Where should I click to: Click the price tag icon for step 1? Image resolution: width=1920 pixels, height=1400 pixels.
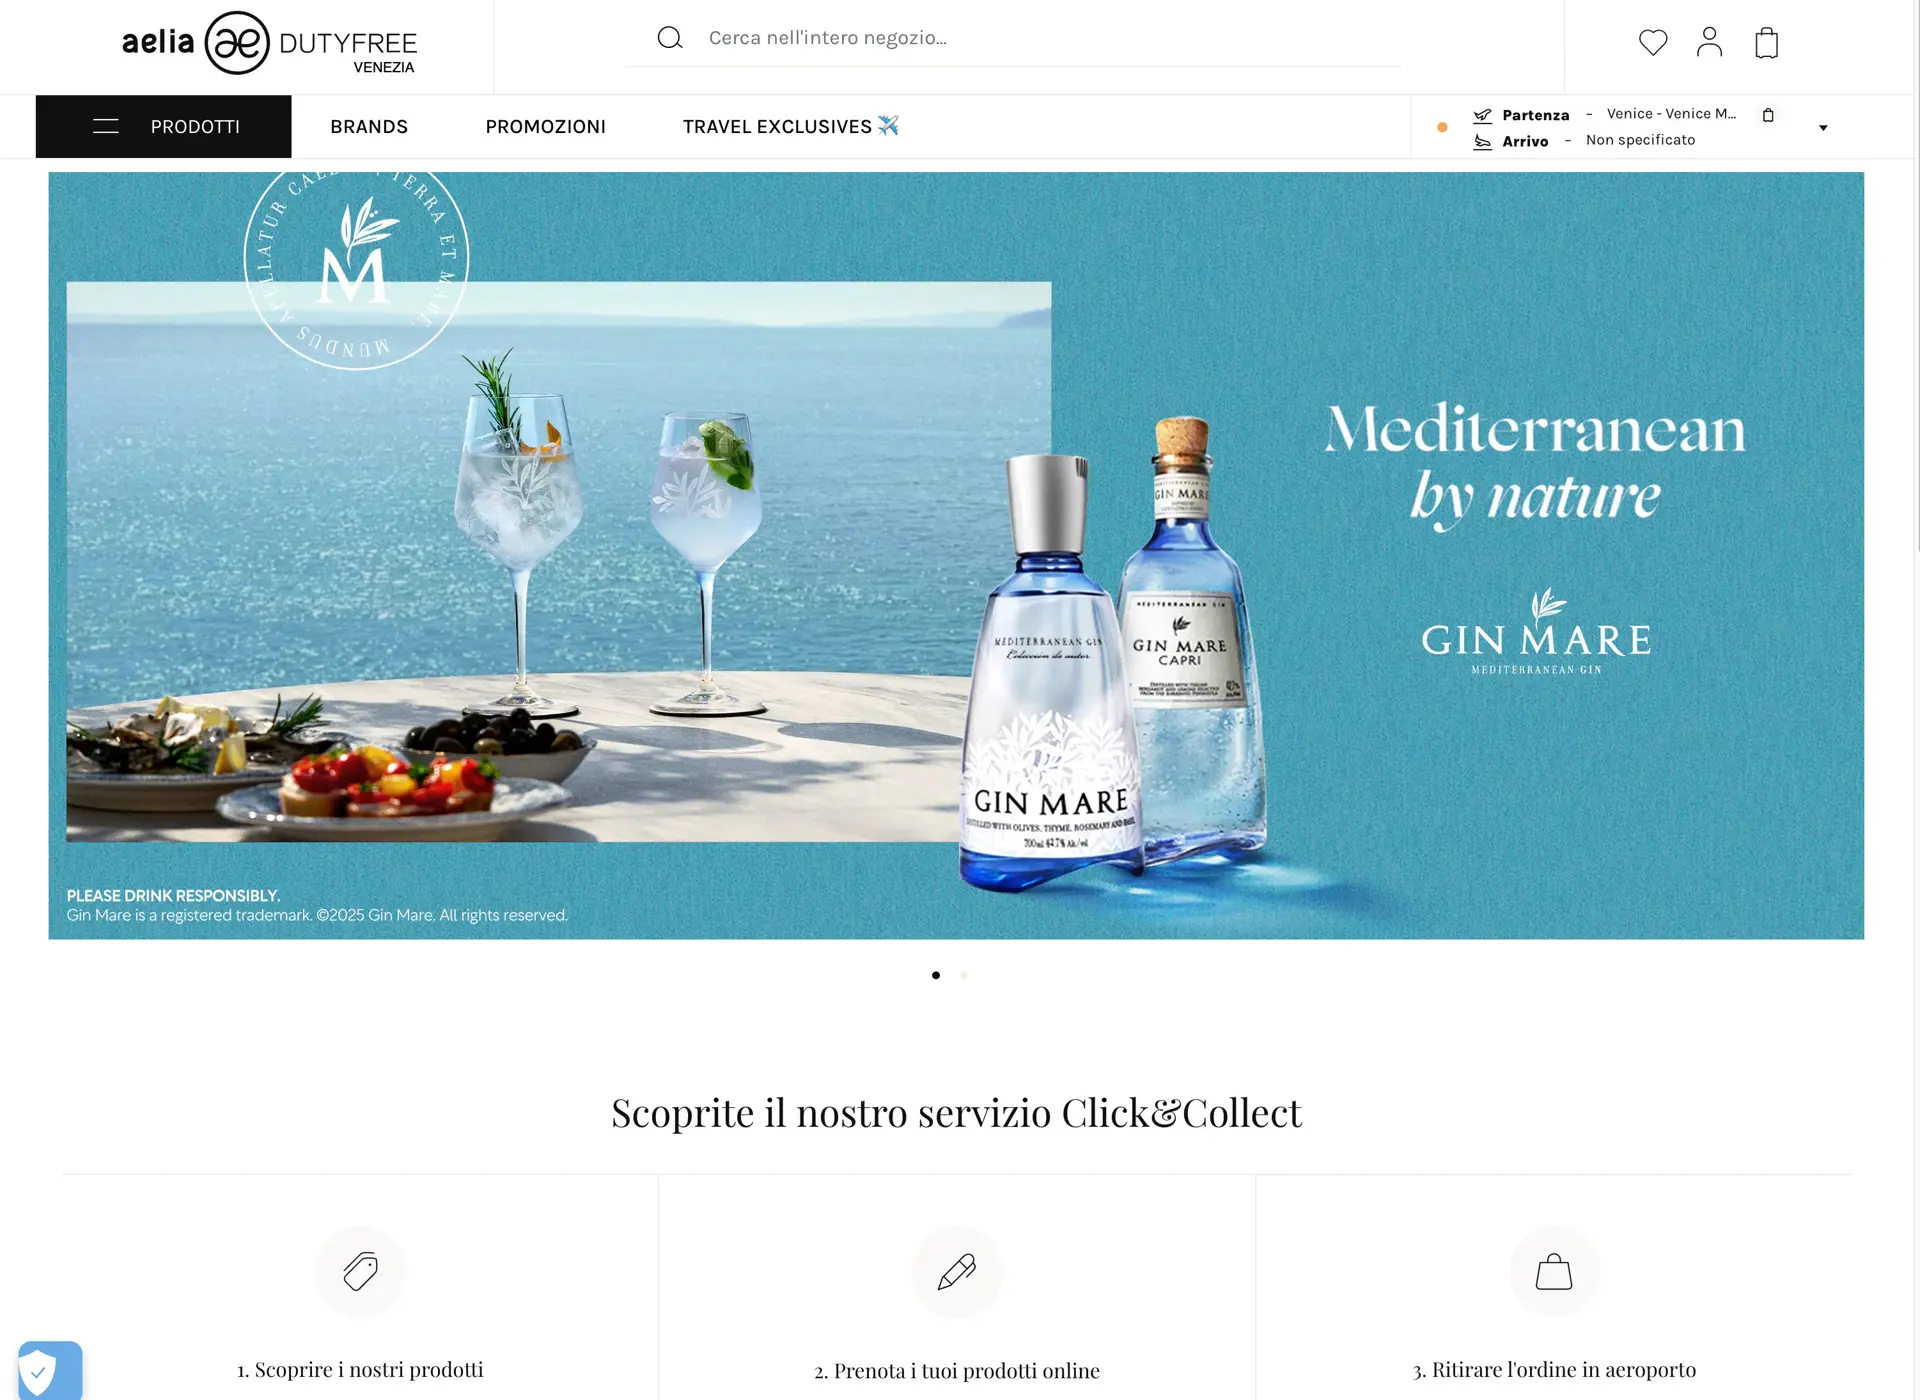(361, 1271)
